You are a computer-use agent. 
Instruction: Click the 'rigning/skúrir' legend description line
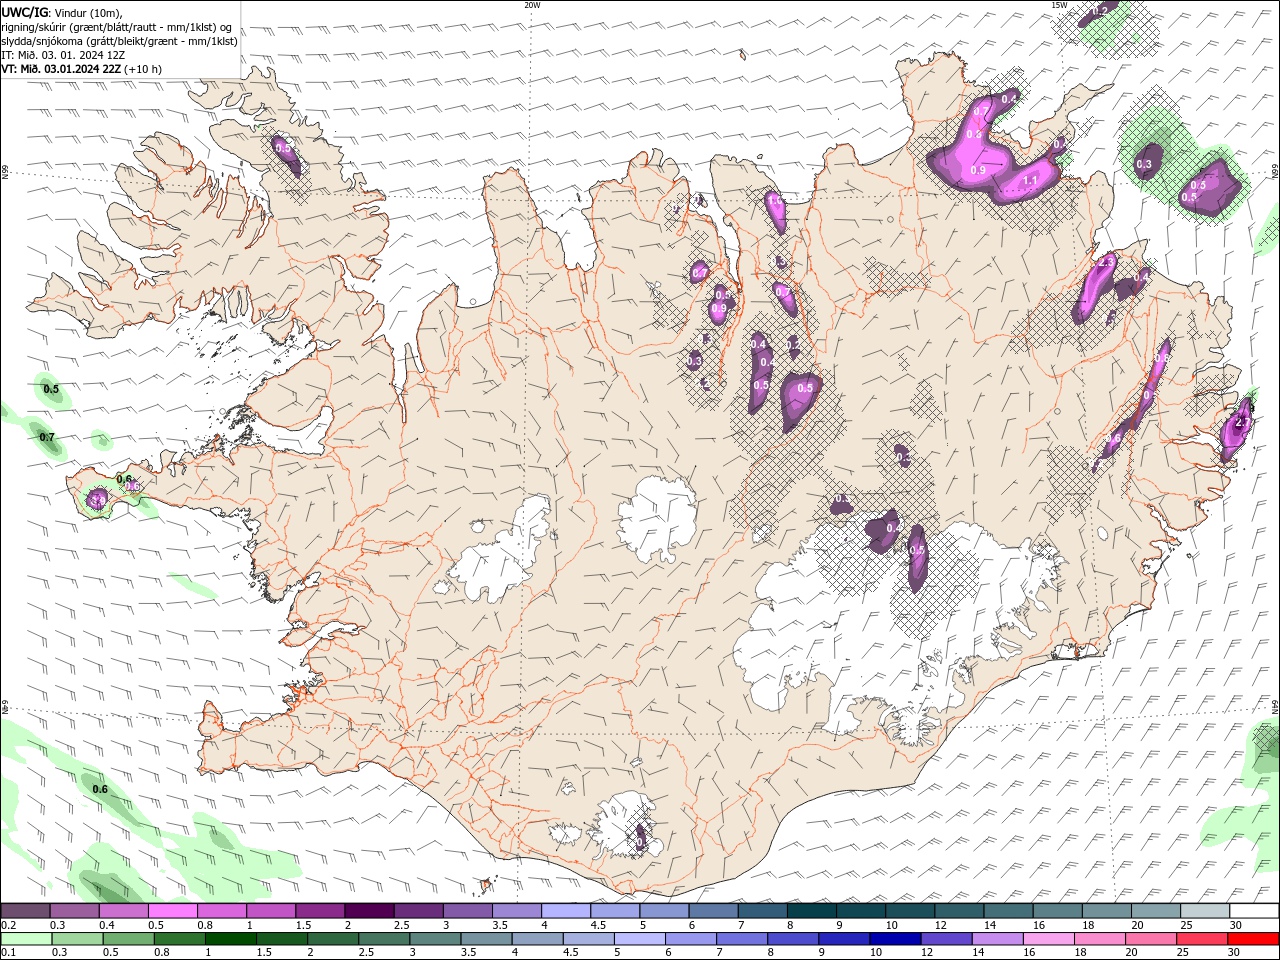pos(117,27)
